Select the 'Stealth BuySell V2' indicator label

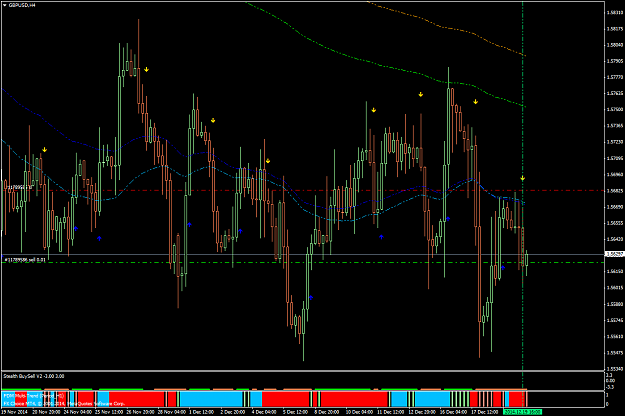pyautogui.click(x=33, y=376)
